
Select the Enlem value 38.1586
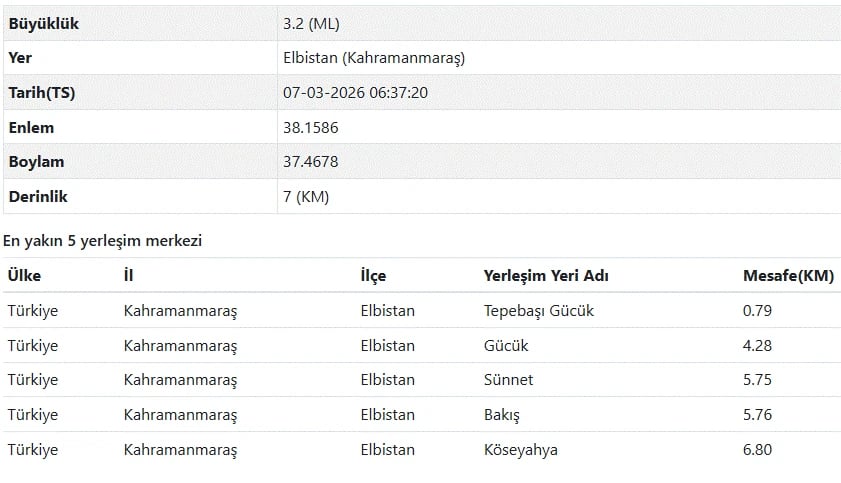pos(311,128)
